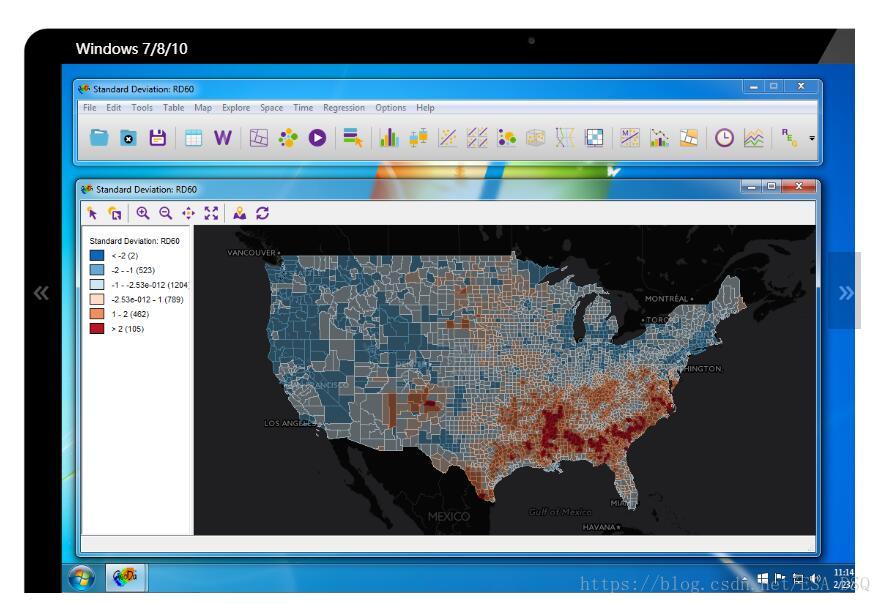Open the 3D scatter plot cube icon
Viewport: 881px width, 604px height.
(x=535, y=137)
